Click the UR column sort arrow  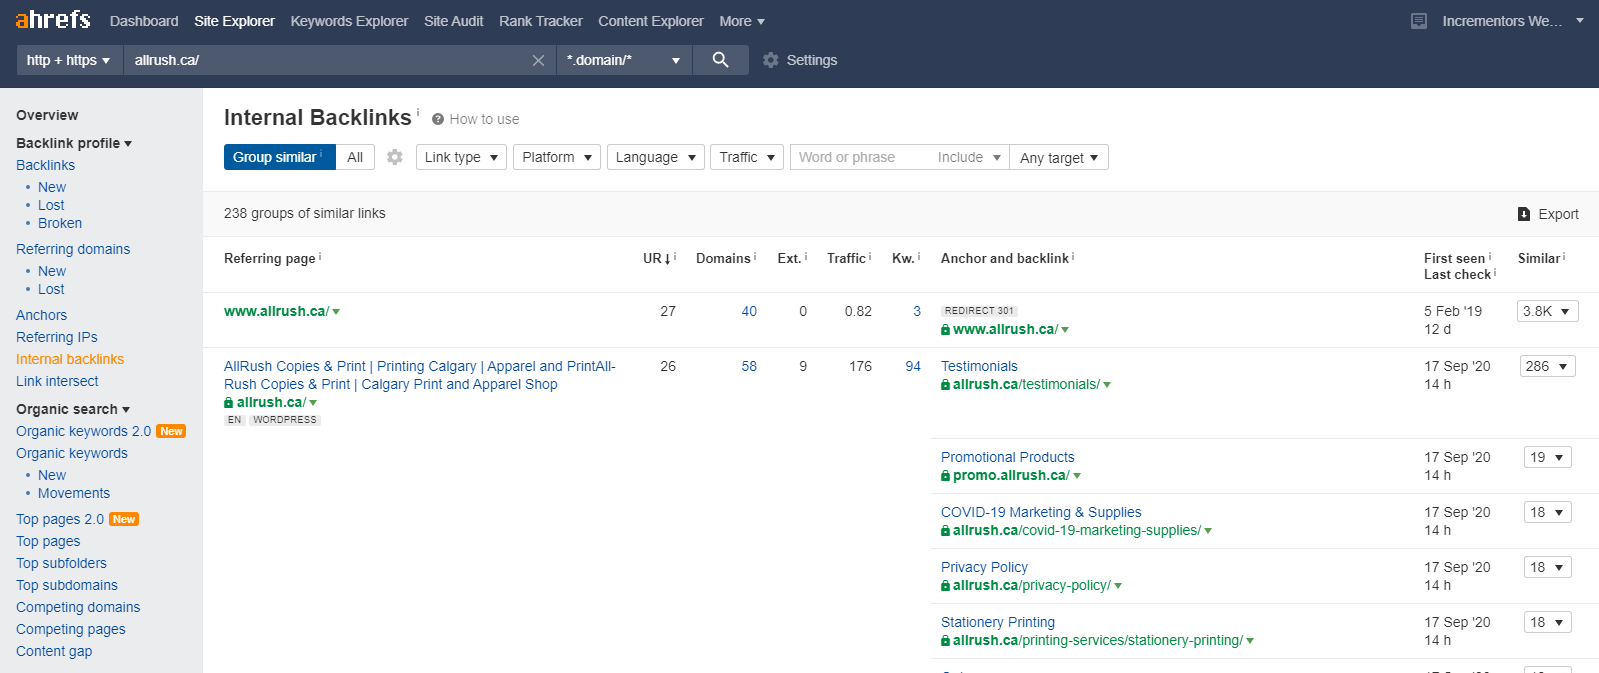tap(667, 259)
